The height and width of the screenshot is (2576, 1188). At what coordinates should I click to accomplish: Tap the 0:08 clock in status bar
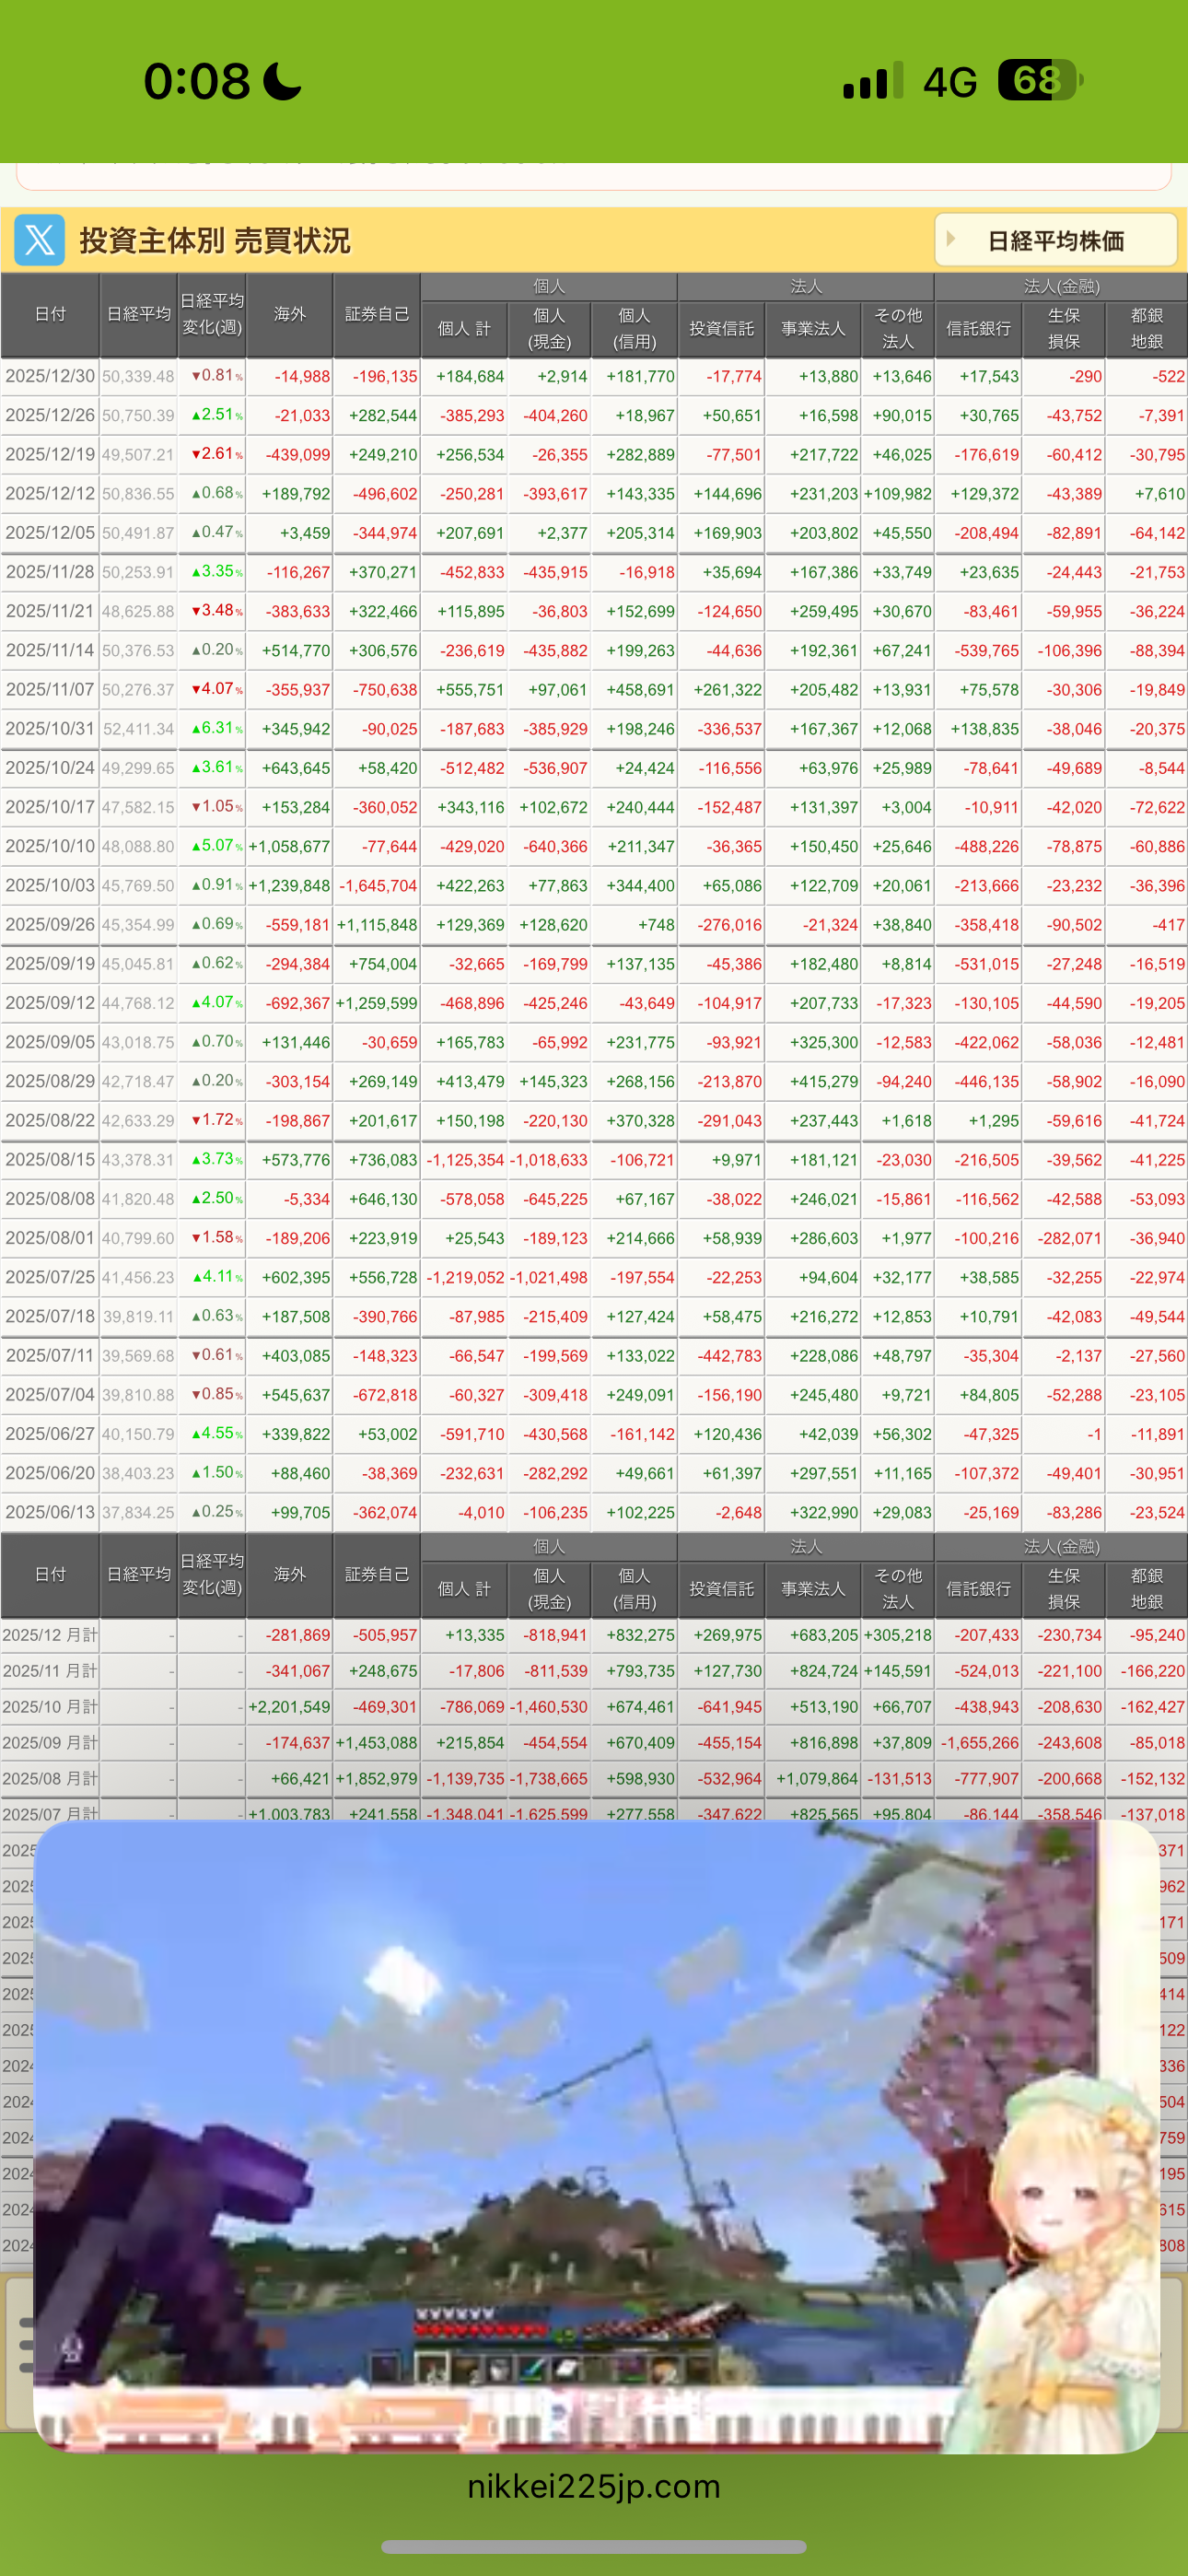tap(196, 81)
